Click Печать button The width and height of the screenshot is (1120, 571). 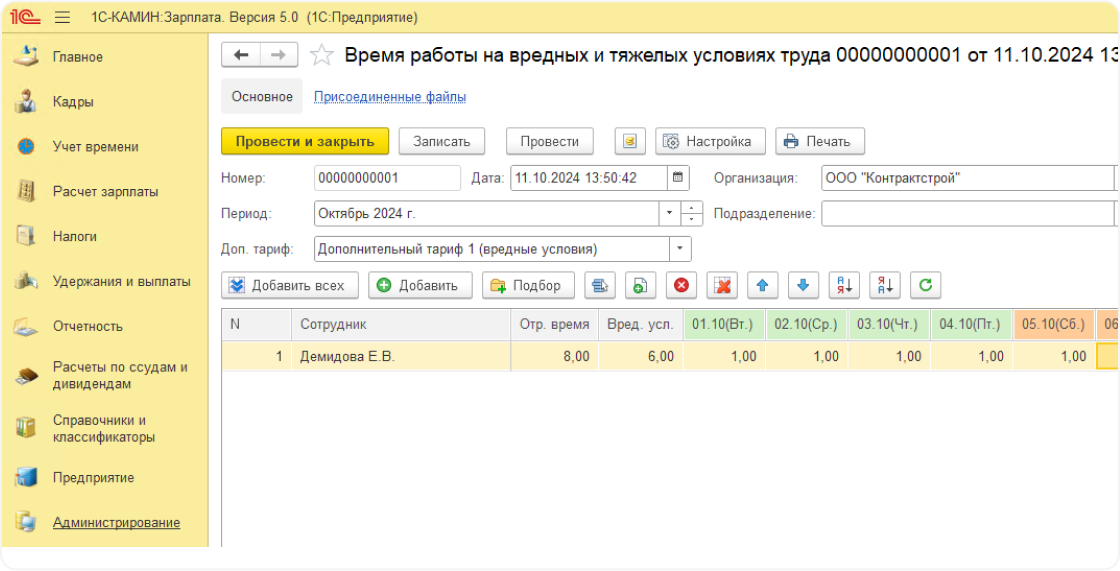[820, 141]
